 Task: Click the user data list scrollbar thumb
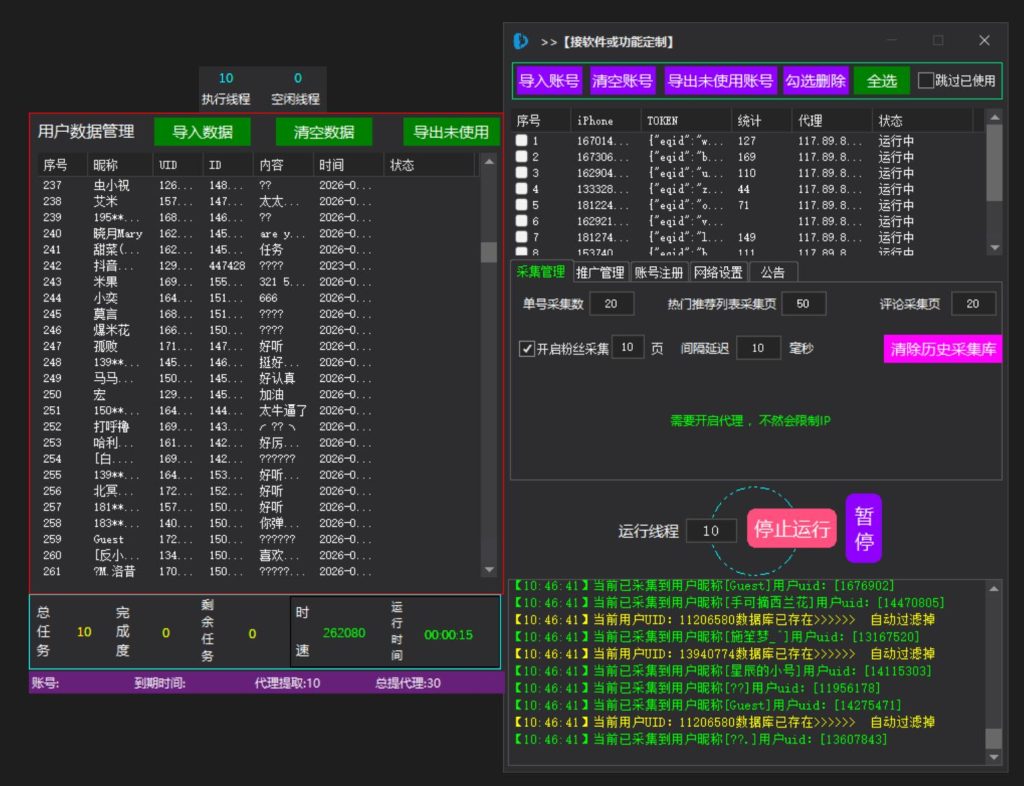click(488, 252)
